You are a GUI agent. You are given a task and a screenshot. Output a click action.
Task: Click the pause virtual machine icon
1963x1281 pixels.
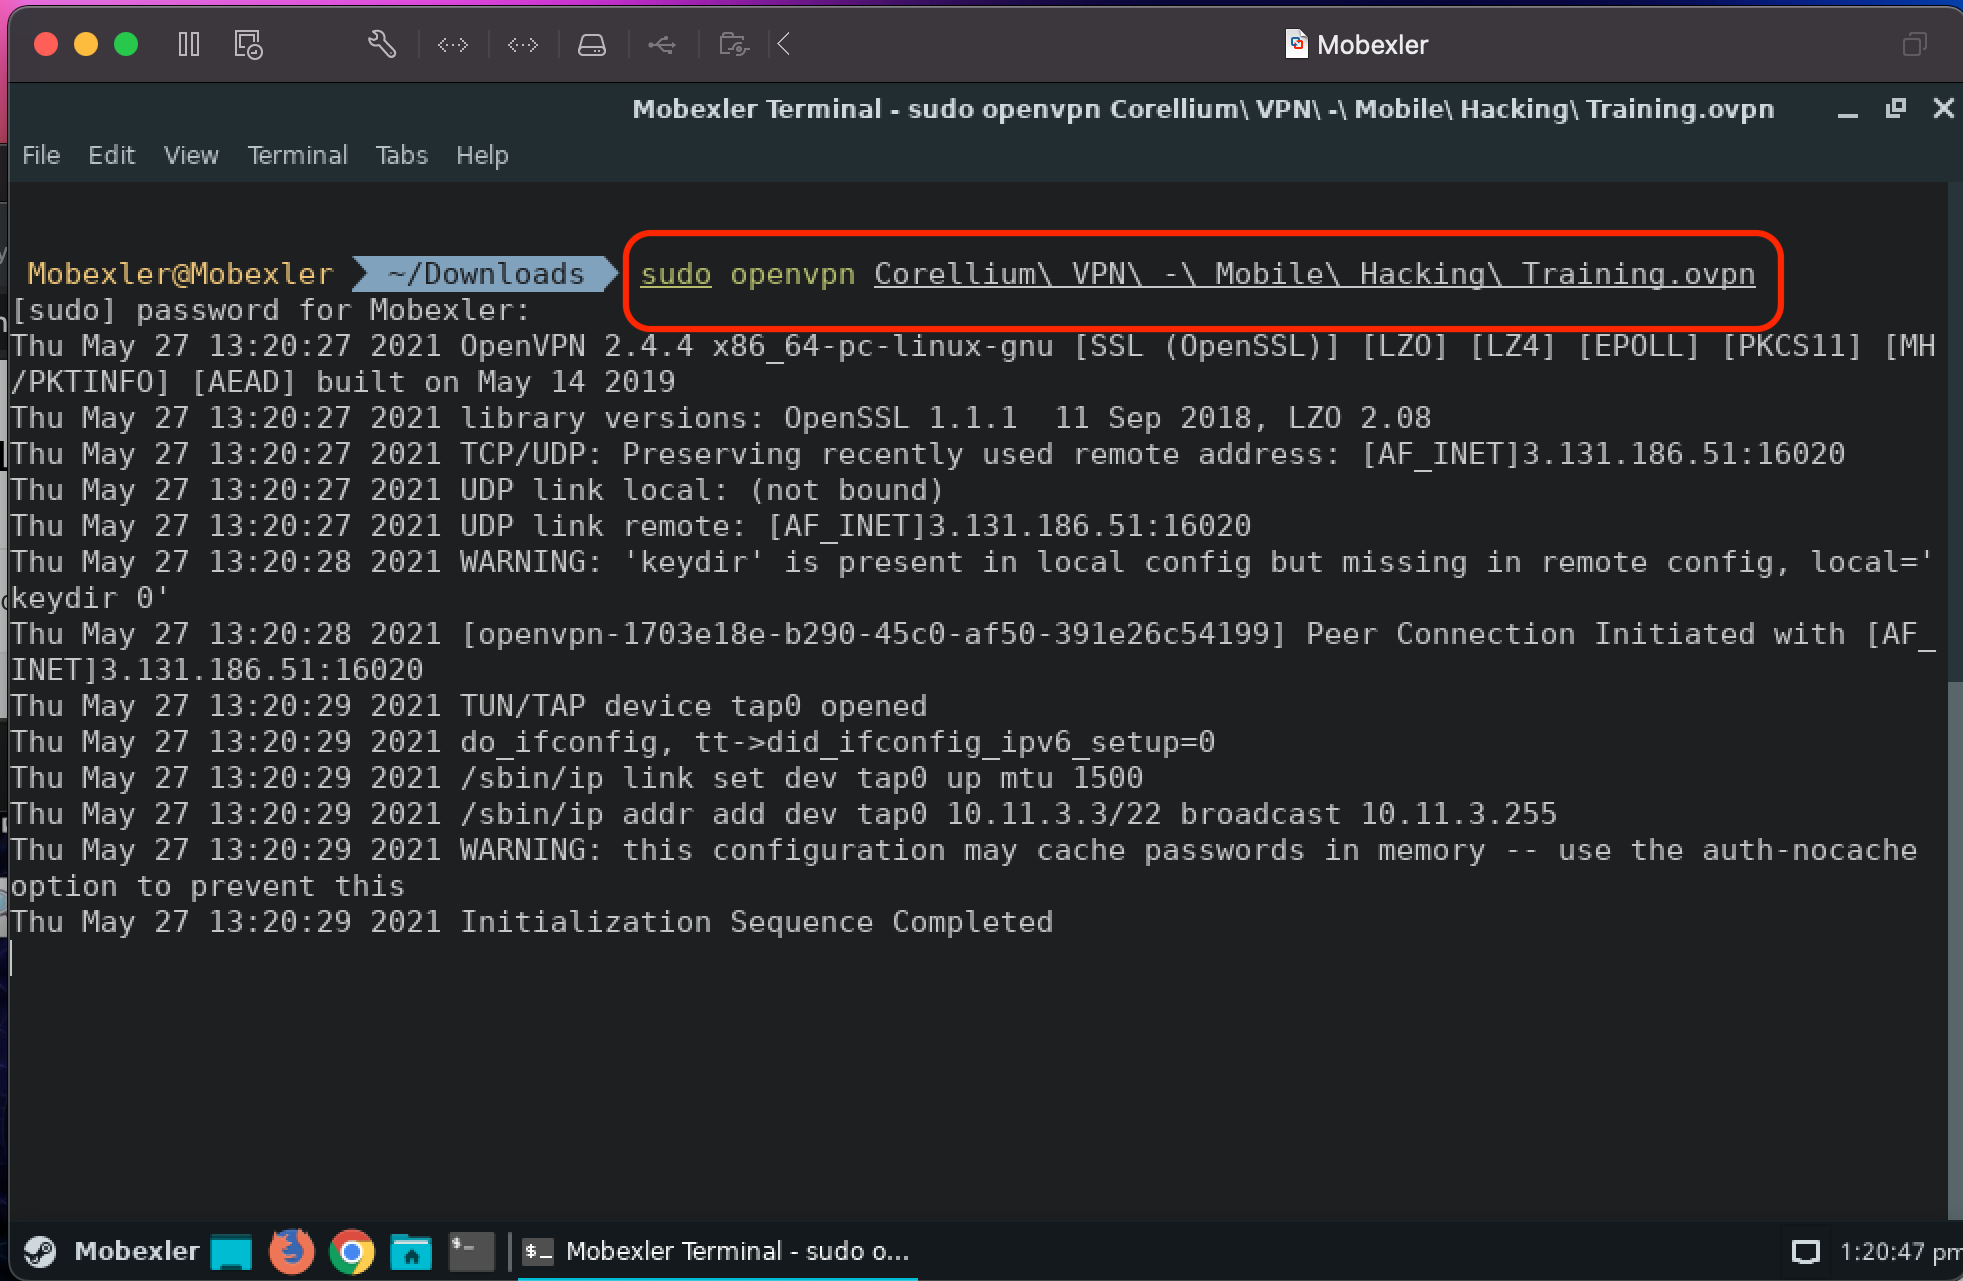click(189, 44)
